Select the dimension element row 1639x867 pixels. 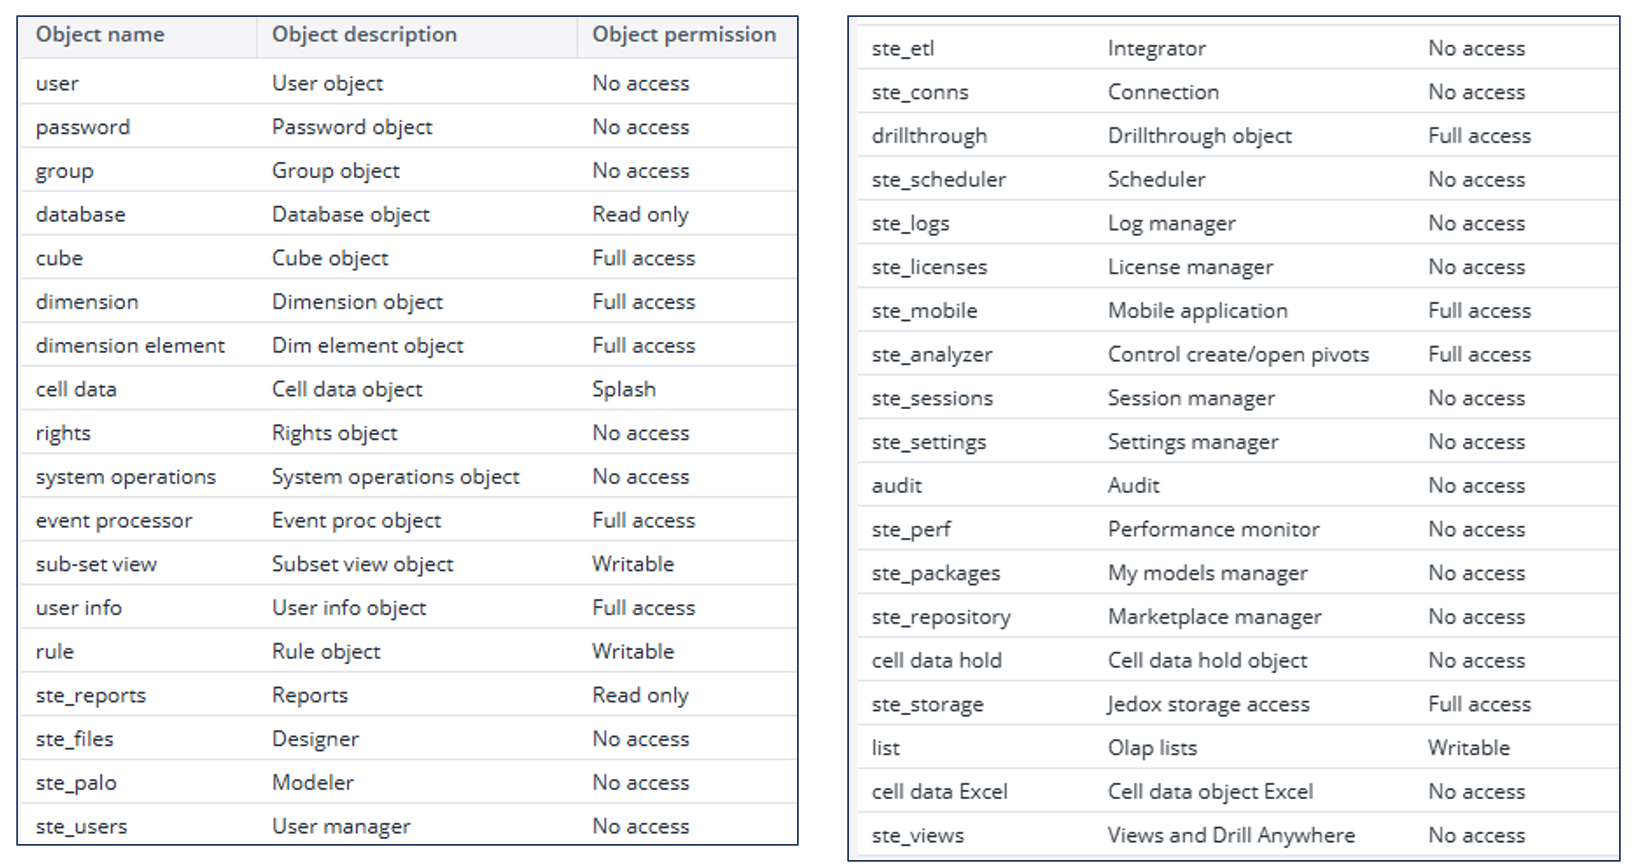point(408,346)
